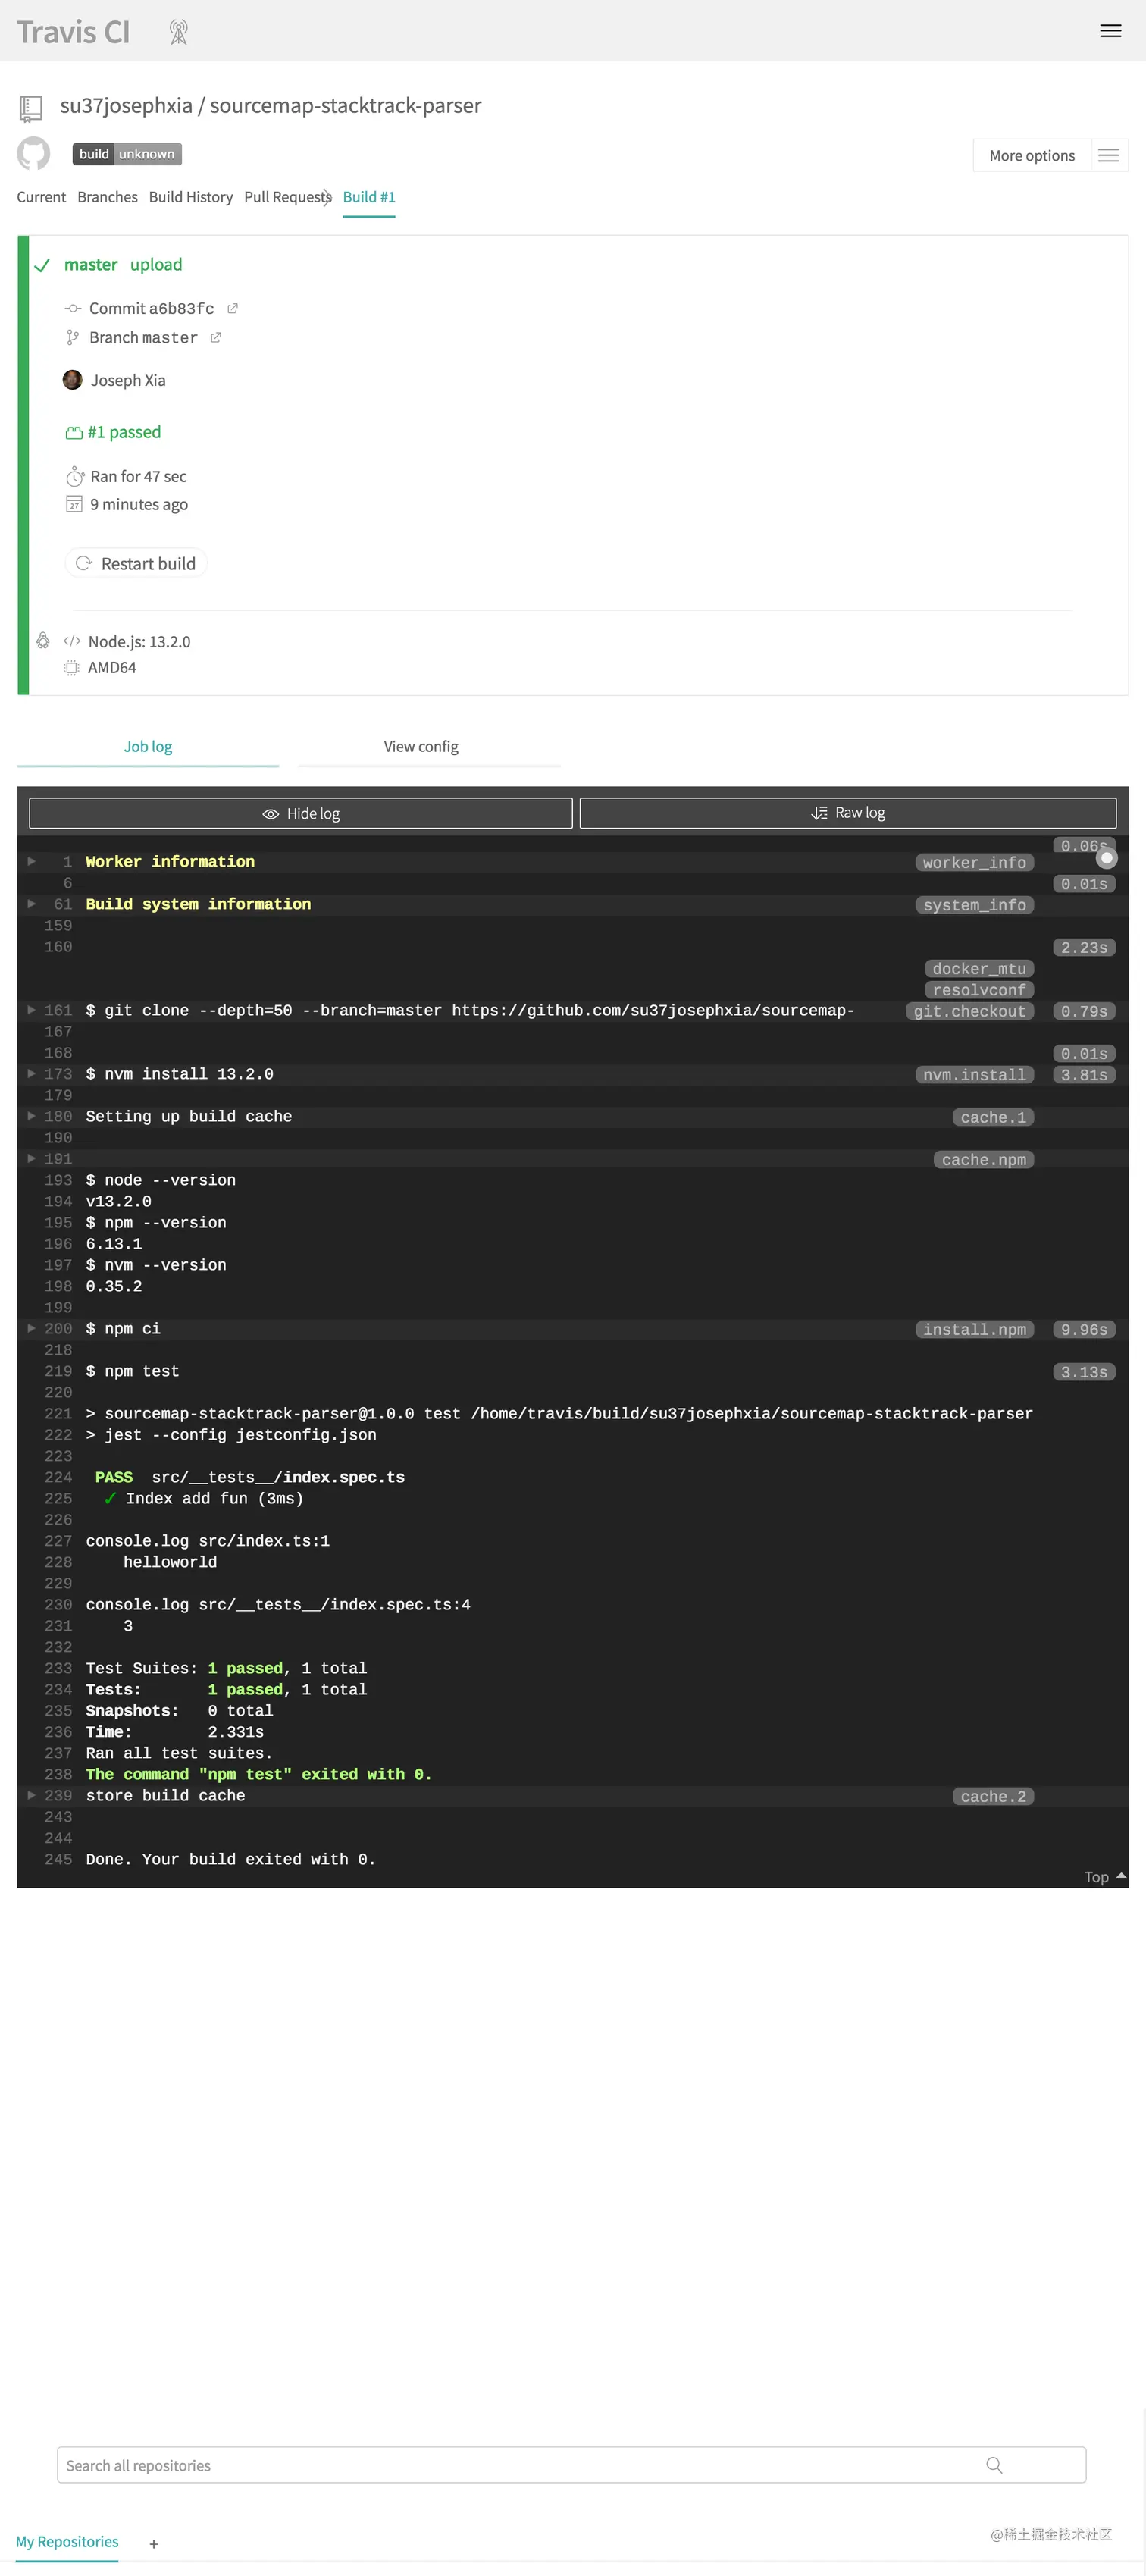Click the CPU chip icon beside AMD64
This screenshot has width=1146, height=2576.
tap(72, 668)
